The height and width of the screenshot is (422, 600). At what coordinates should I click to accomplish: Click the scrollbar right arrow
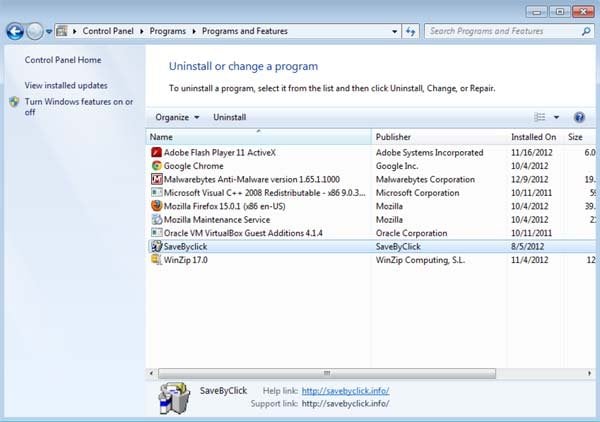tap(589, 373)
